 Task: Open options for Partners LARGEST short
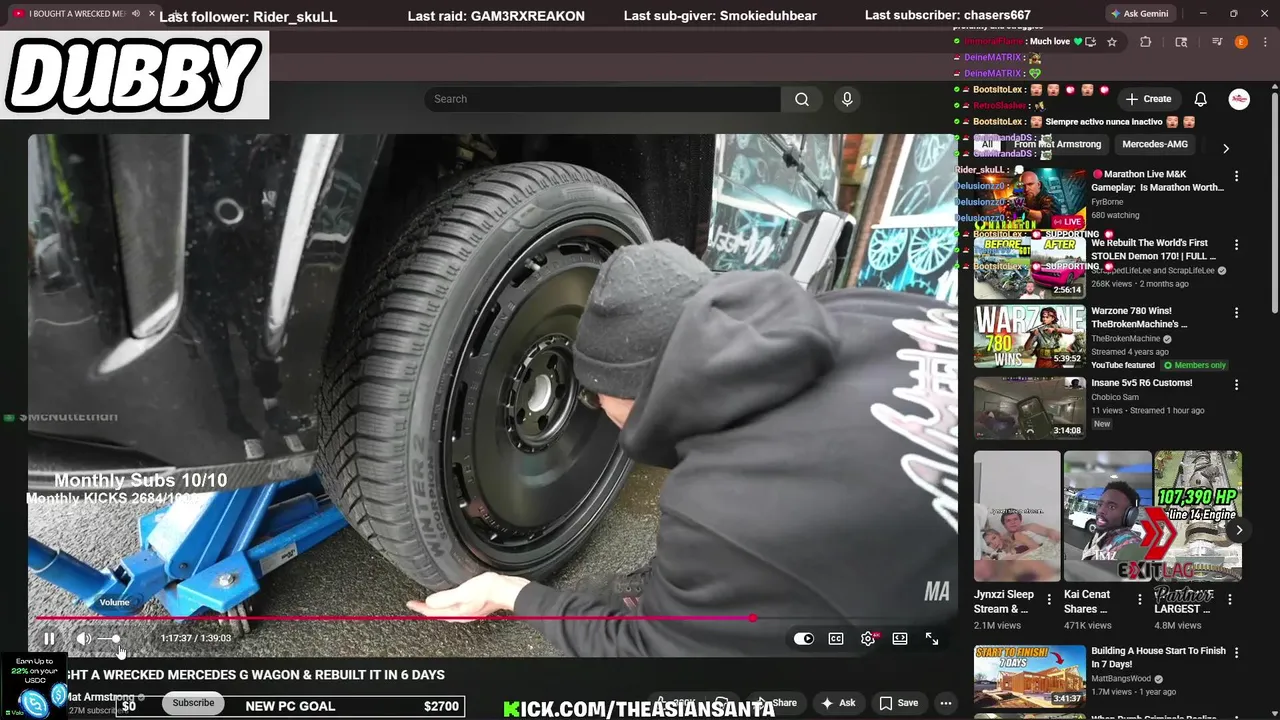1229,599
